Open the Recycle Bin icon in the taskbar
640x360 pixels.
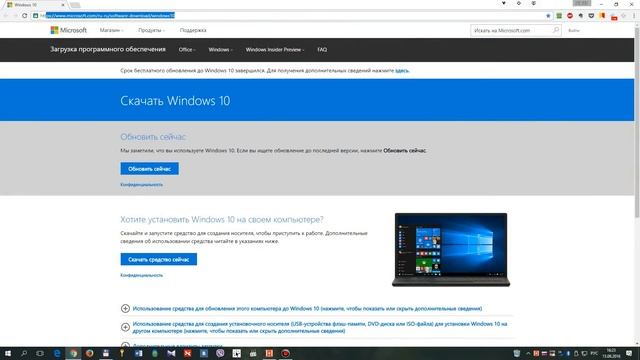pos(517,353)
